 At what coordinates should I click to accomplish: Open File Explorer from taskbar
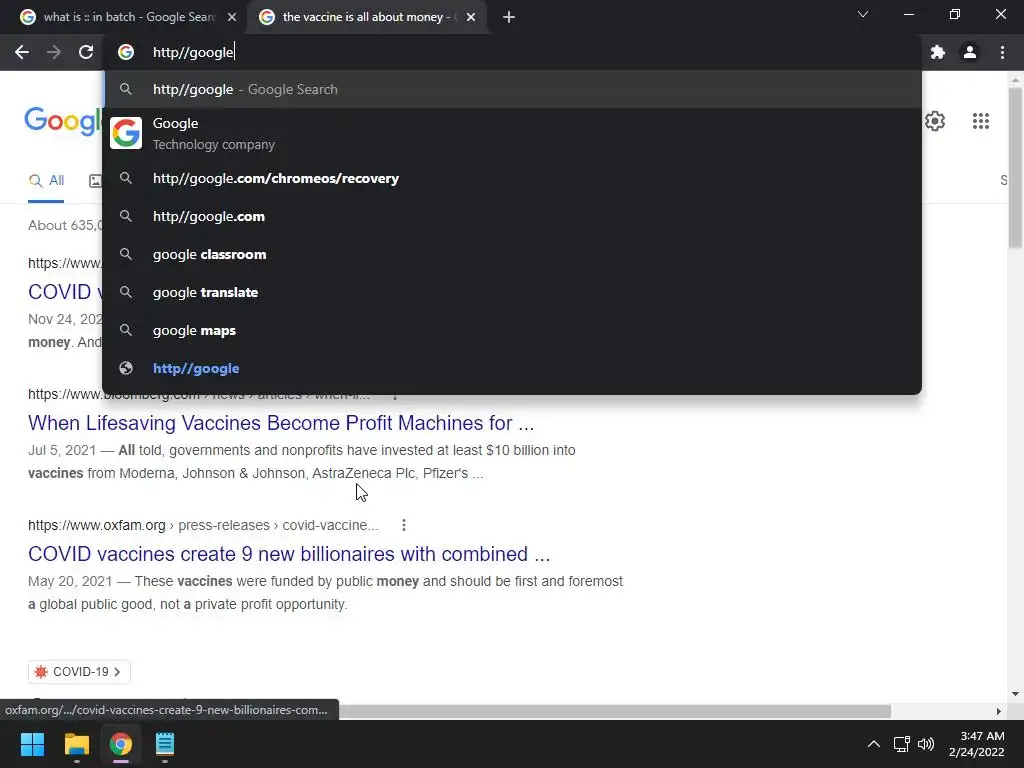76,744
